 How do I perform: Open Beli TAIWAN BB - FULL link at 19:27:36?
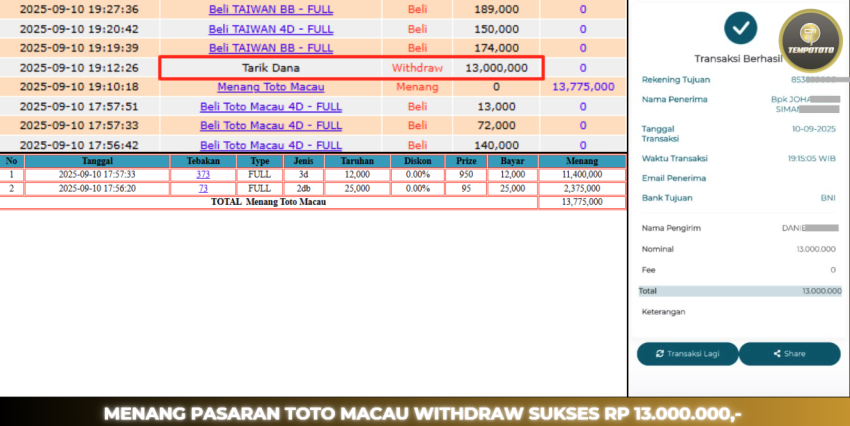click(x=271, y=9)
